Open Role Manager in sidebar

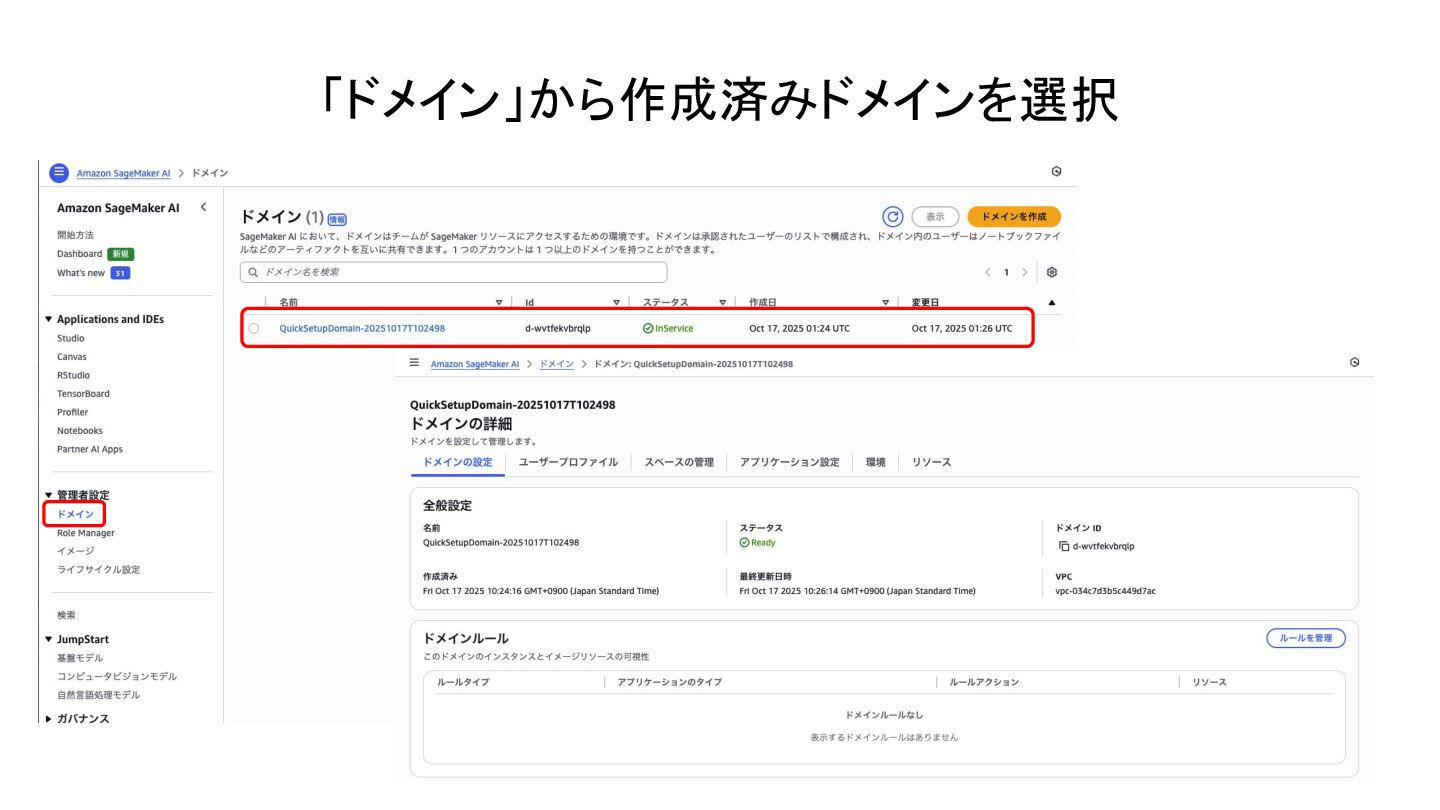(x=86, y=533)
